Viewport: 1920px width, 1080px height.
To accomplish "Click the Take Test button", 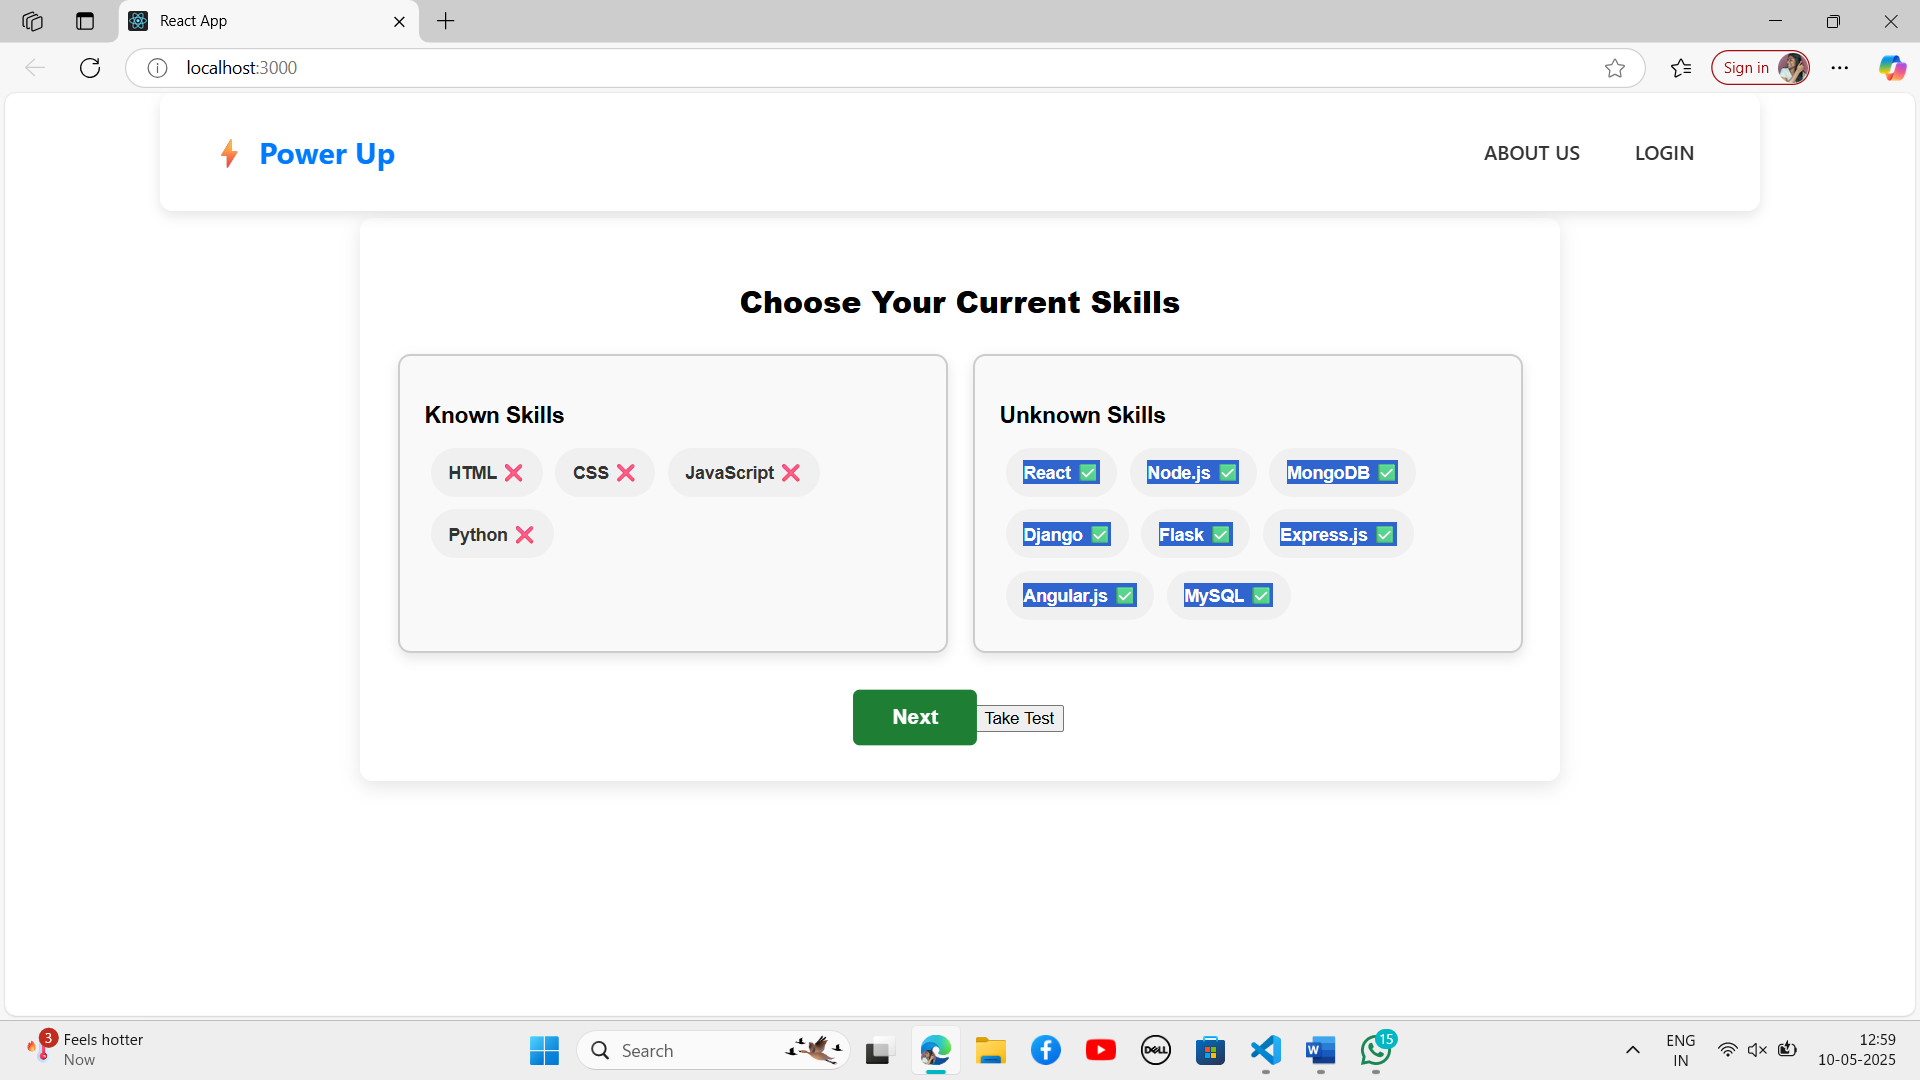I will click(x=1019, y=718).
